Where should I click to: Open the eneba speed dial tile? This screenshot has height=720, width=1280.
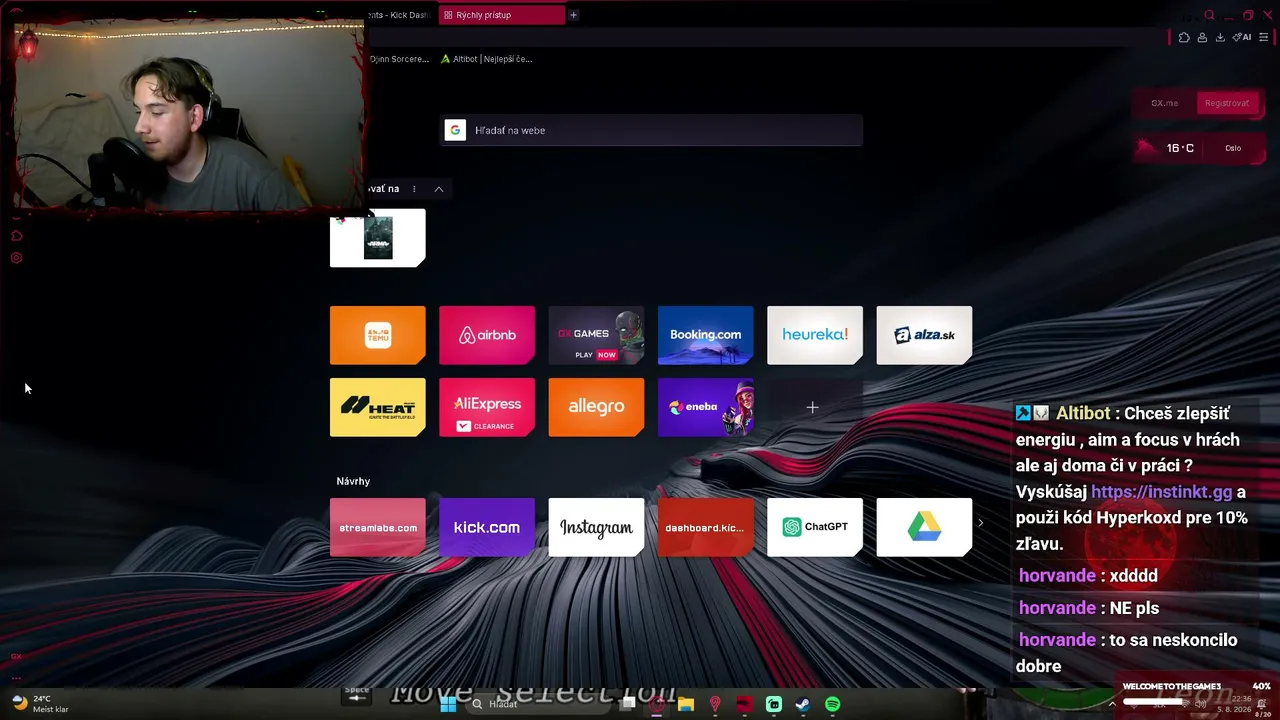pos(706,407)
